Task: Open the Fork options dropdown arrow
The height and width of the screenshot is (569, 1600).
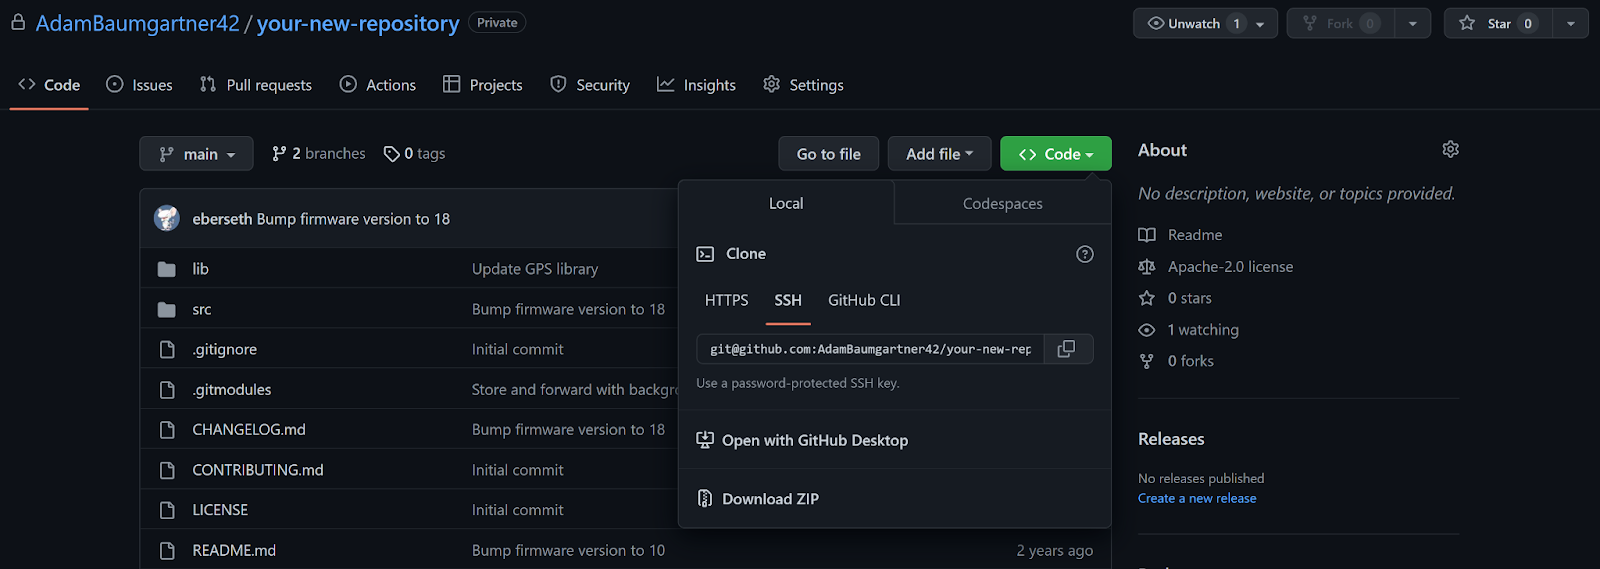Action: (1412, 23)
